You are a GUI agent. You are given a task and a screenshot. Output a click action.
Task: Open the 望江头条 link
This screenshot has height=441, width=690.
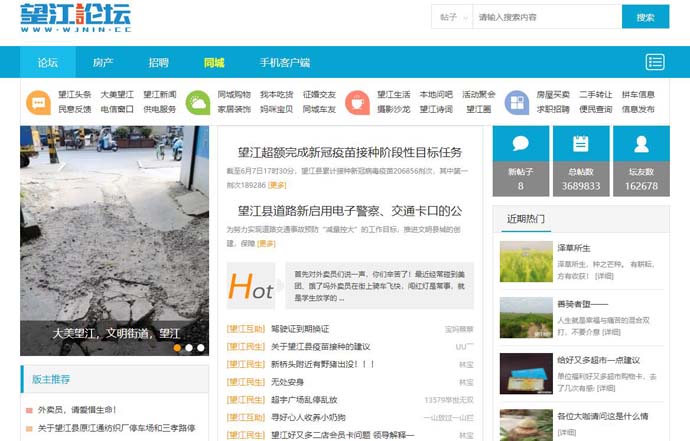click(74, 94)
